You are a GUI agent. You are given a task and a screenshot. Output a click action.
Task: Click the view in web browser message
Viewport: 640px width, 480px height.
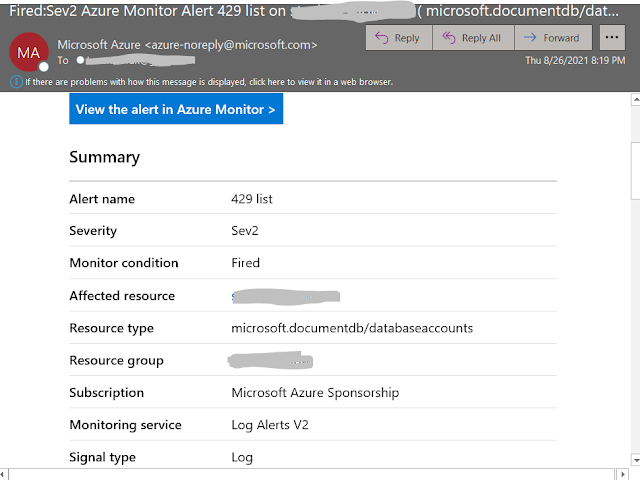pyautogui.click(x=210, y=81)
